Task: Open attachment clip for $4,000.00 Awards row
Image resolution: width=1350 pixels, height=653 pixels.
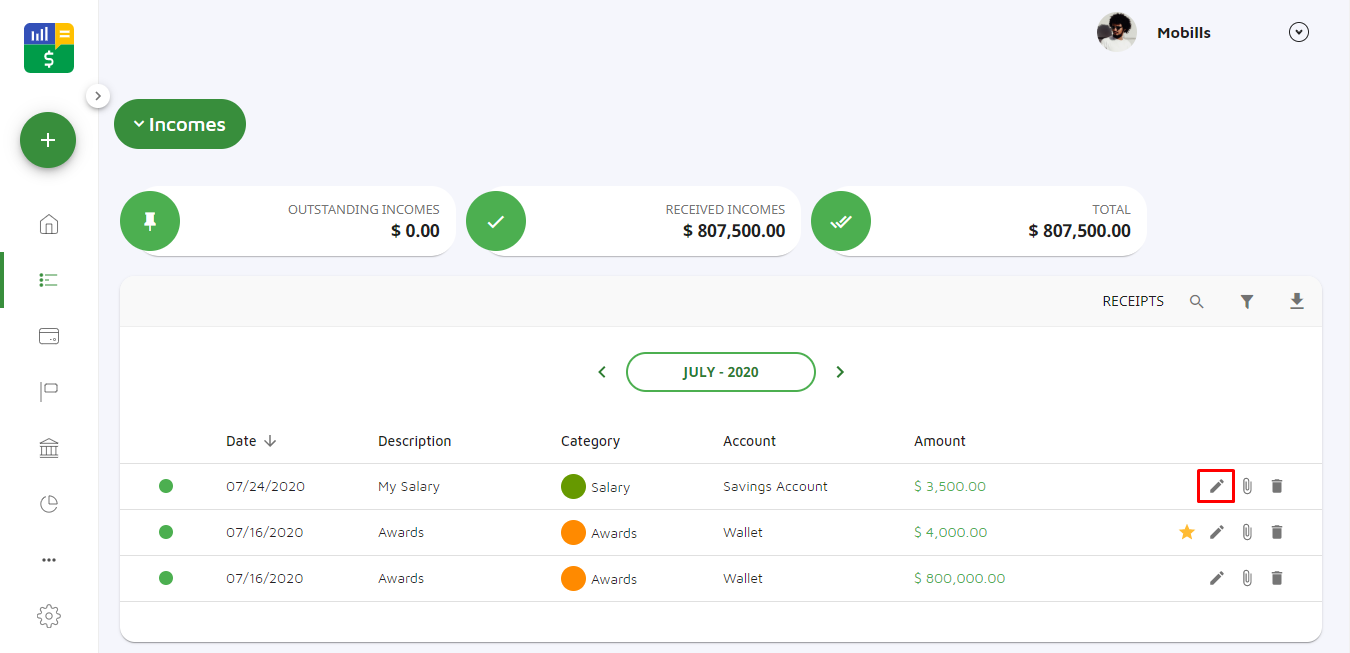Action: pyautogui.click(x=1247, y=532)
